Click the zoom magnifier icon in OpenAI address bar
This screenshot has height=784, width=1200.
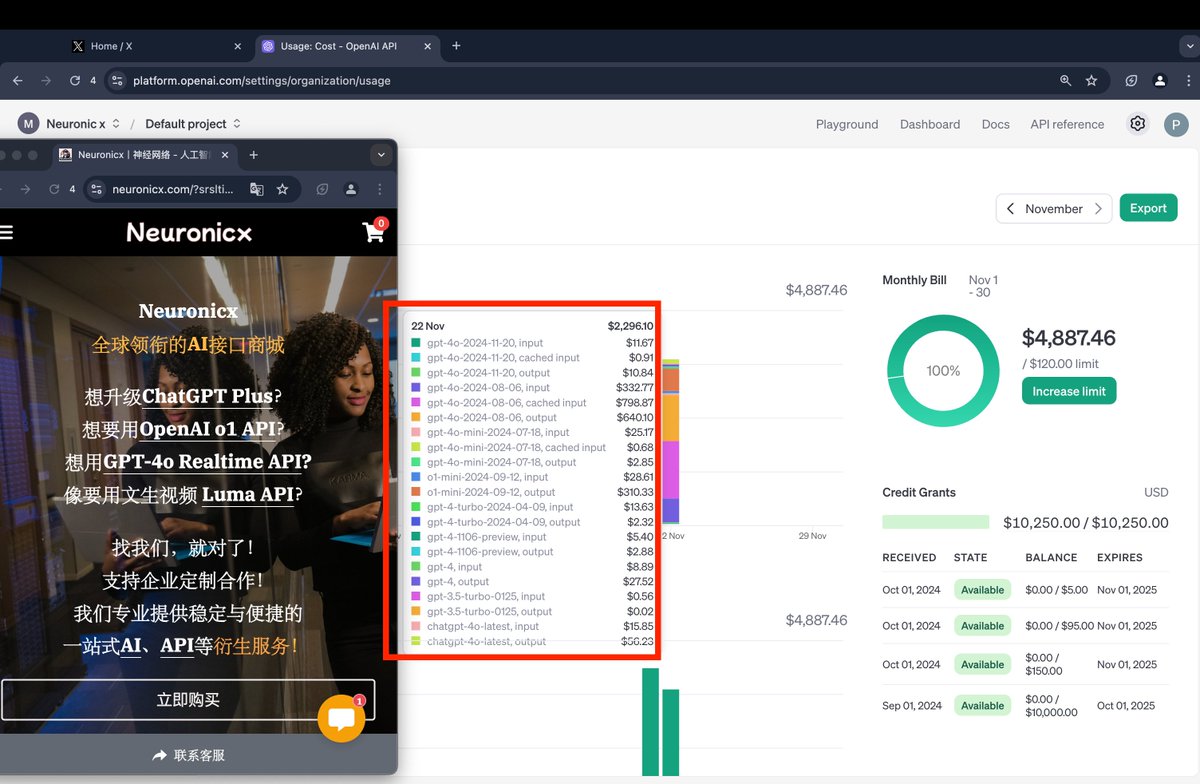pyautogui.click(x=1066, y=80)
